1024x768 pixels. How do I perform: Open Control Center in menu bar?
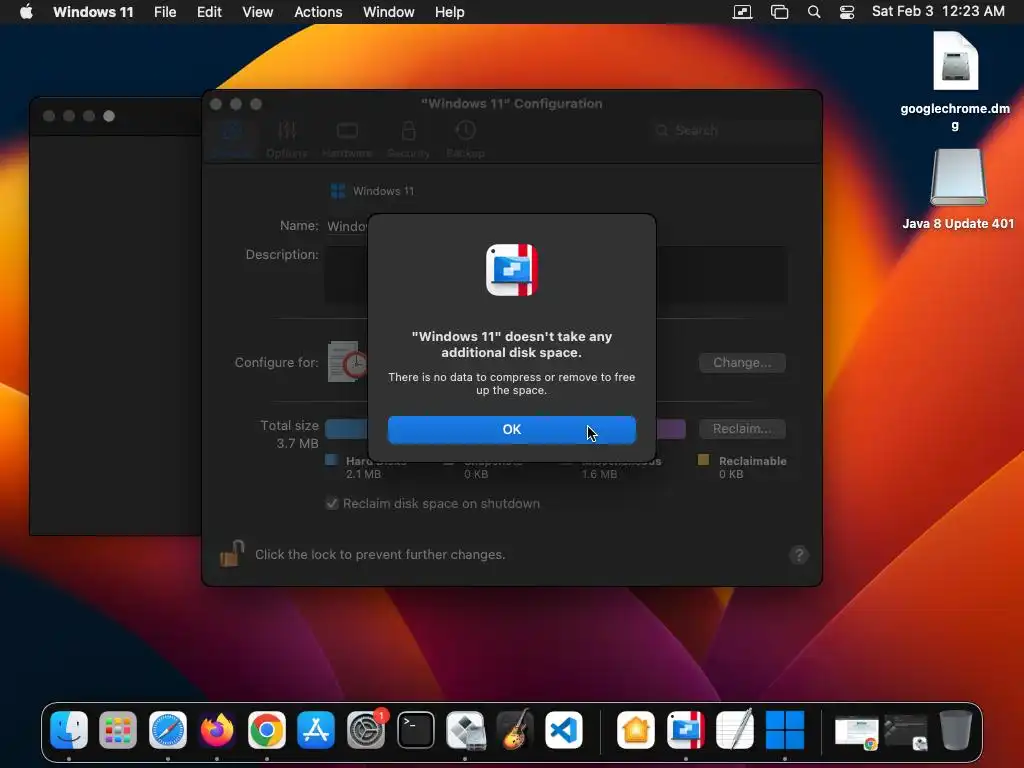pos(846,12)
